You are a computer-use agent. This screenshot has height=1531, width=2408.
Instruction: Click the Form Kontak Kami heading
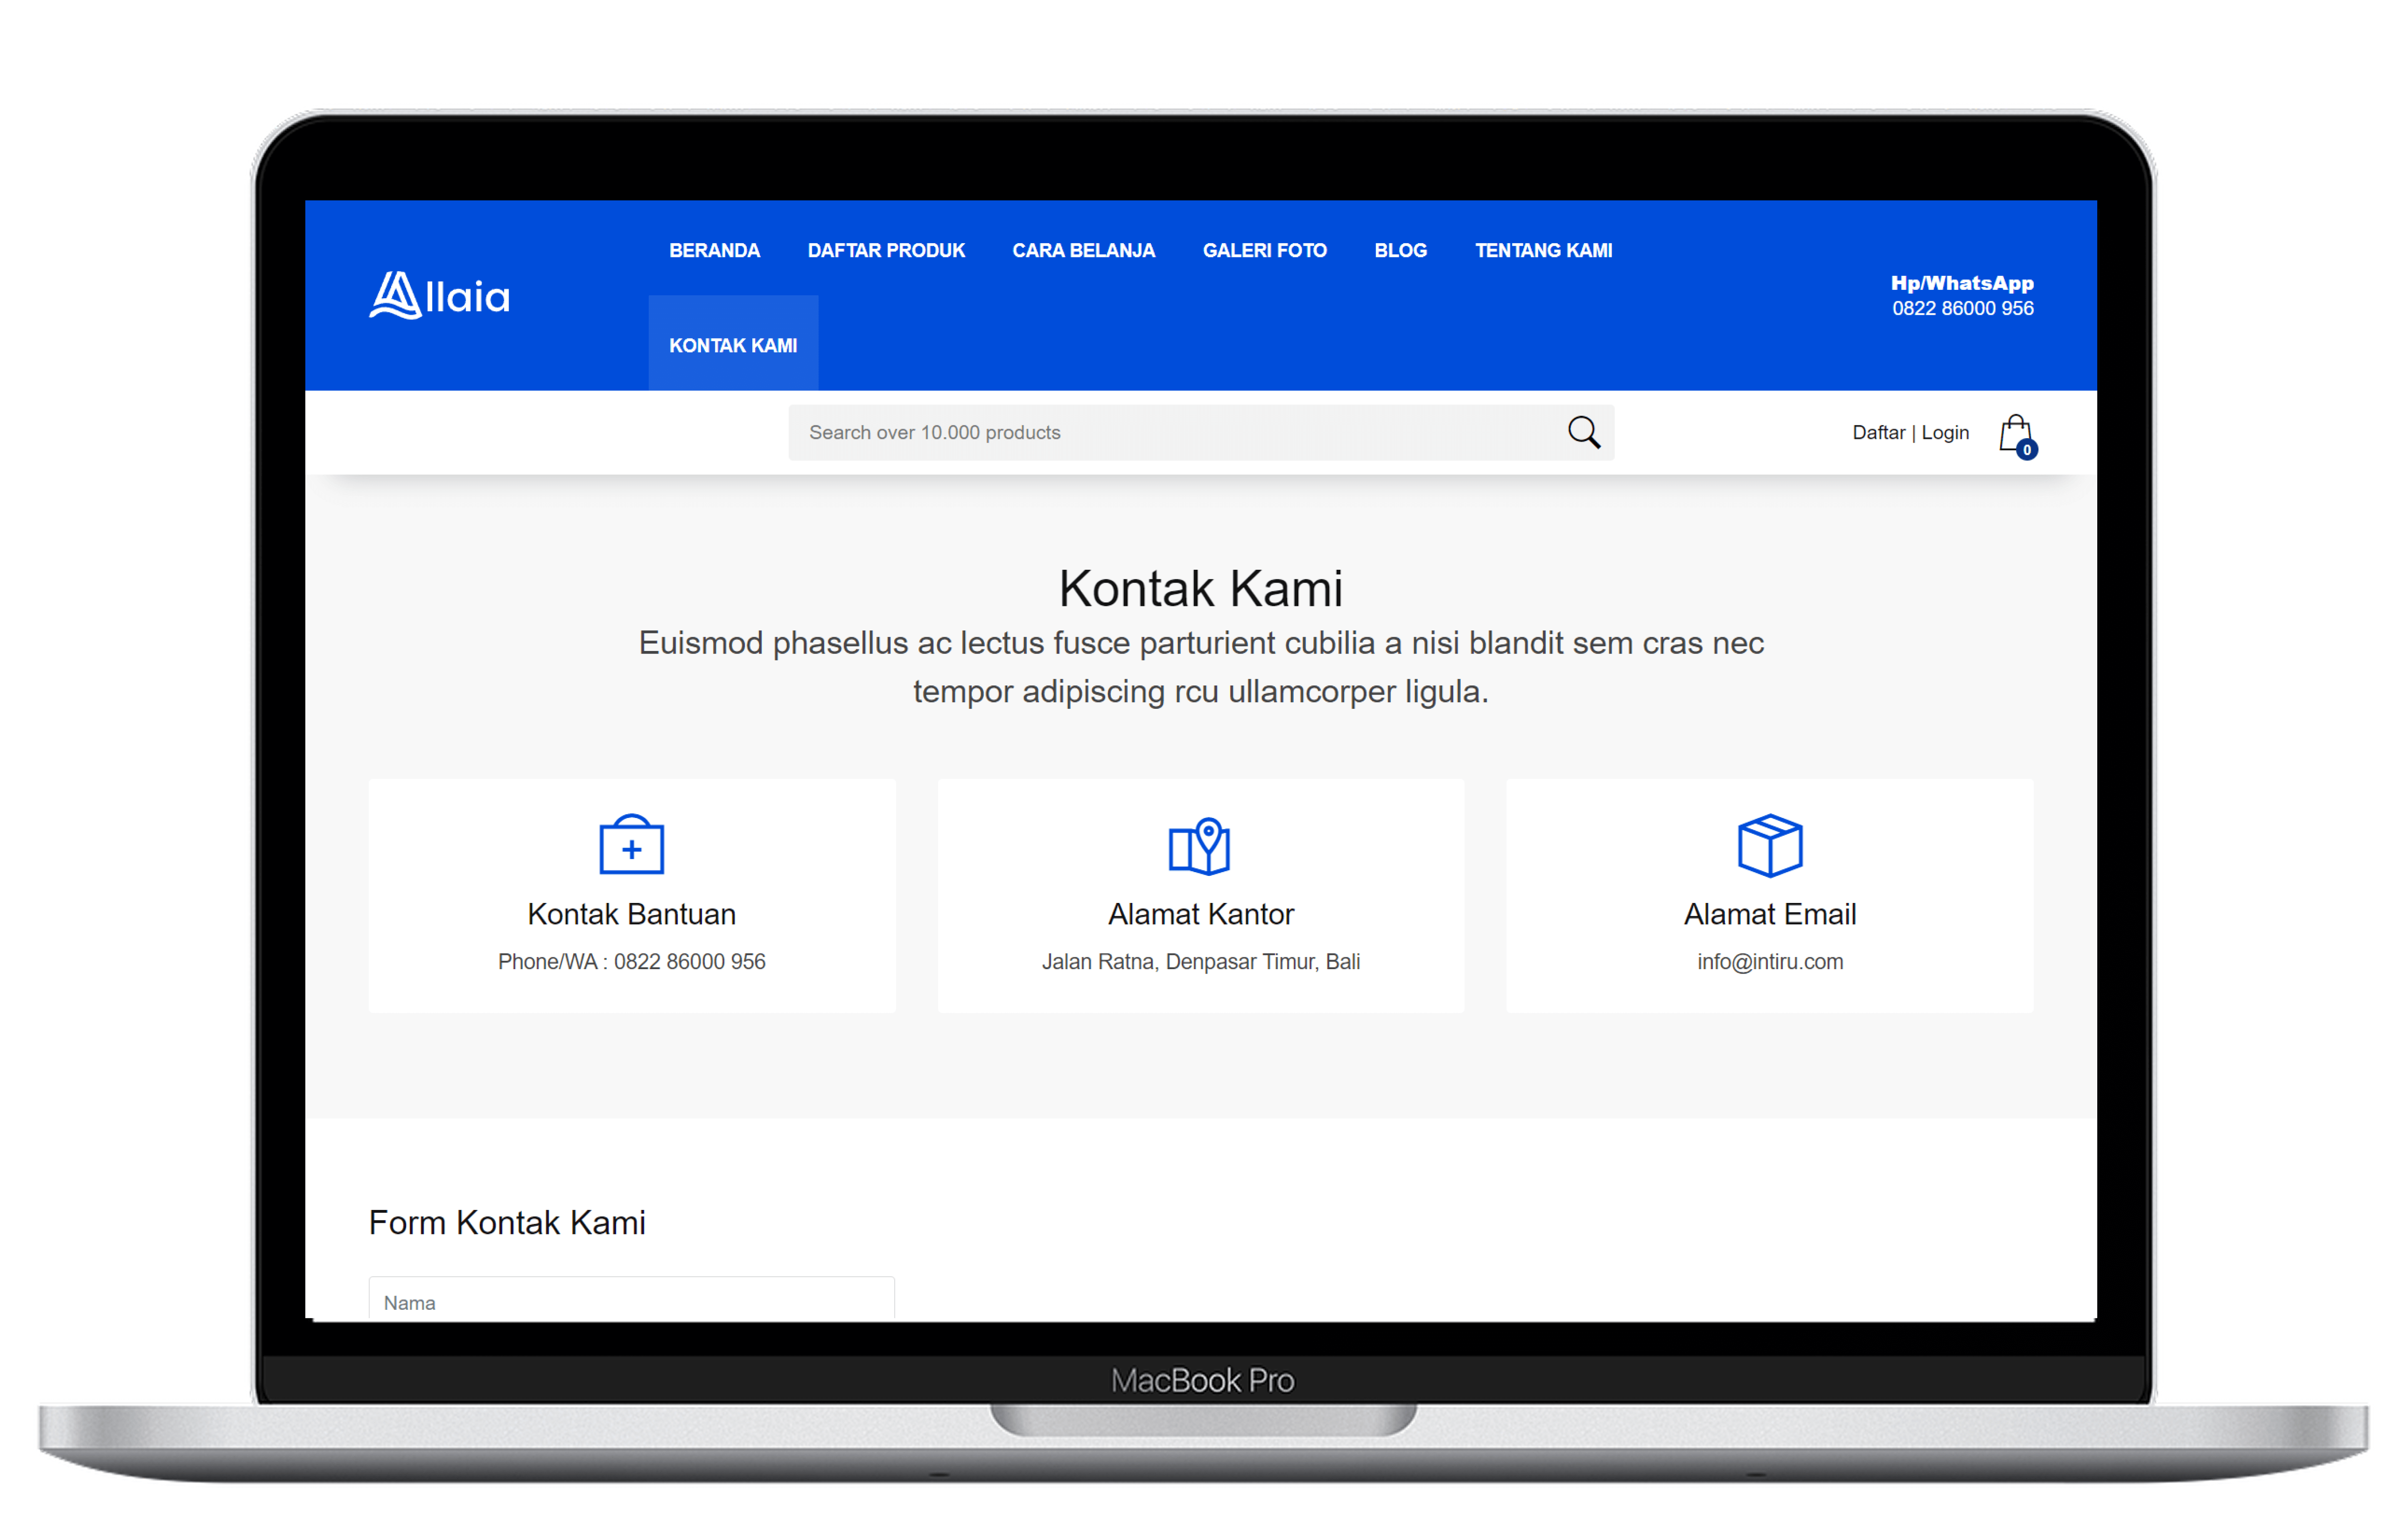pos(507,1222)
